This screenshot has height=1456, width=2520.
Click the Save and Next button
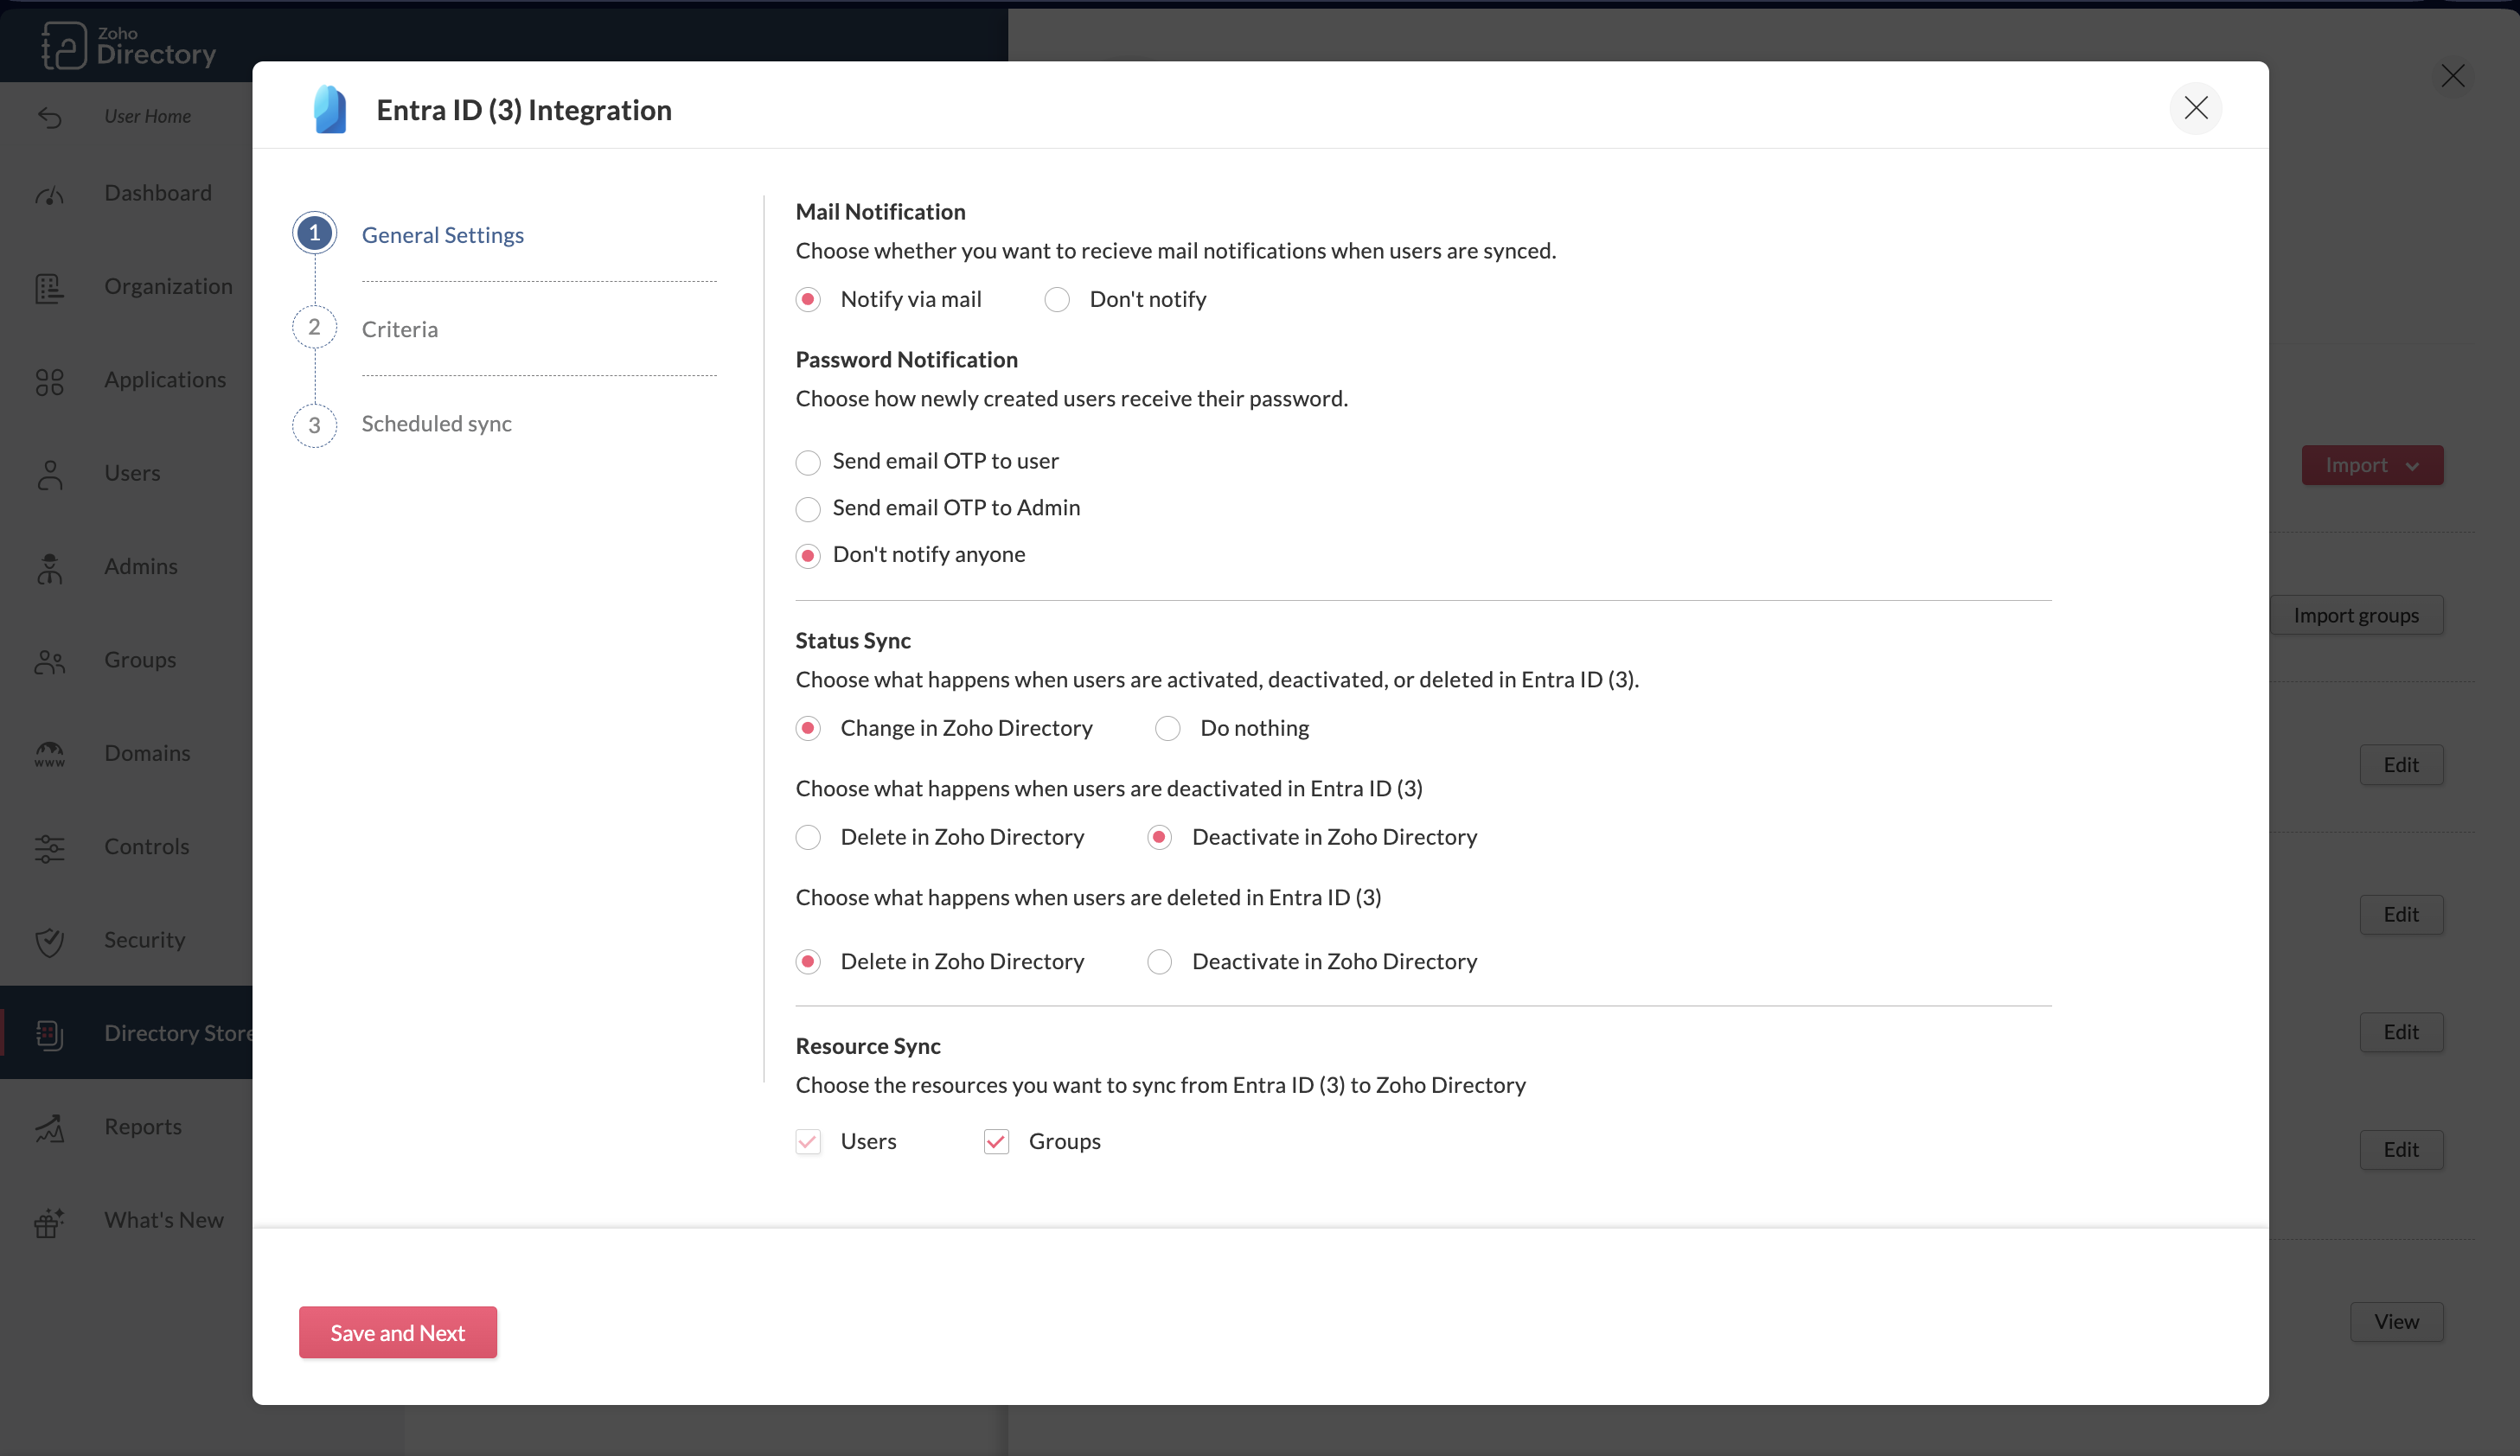coord(397,1333)
